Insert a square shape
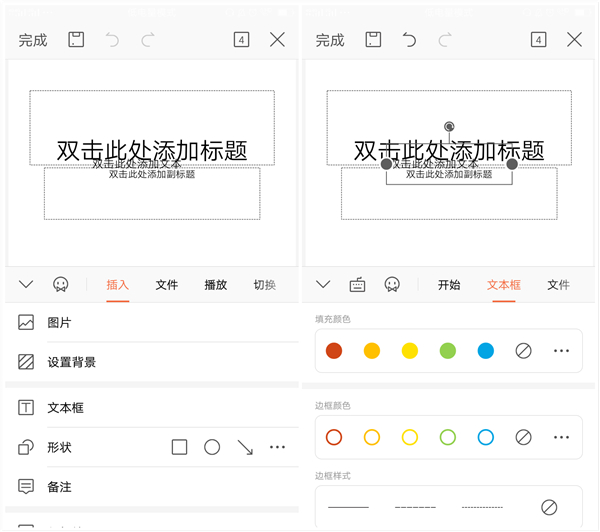The height and width of the screenshot is (532, 600). (x=179, y=447)
